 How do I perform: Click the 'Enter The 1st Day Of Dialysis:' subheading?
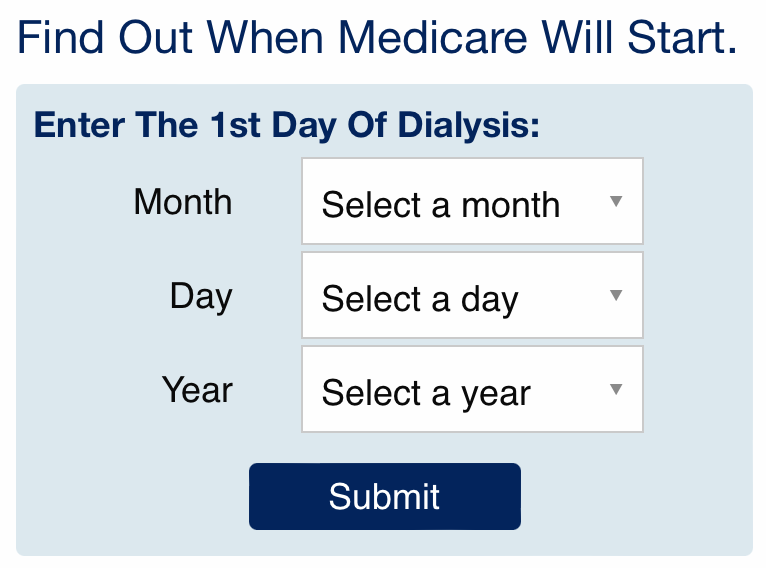point(287,126)
